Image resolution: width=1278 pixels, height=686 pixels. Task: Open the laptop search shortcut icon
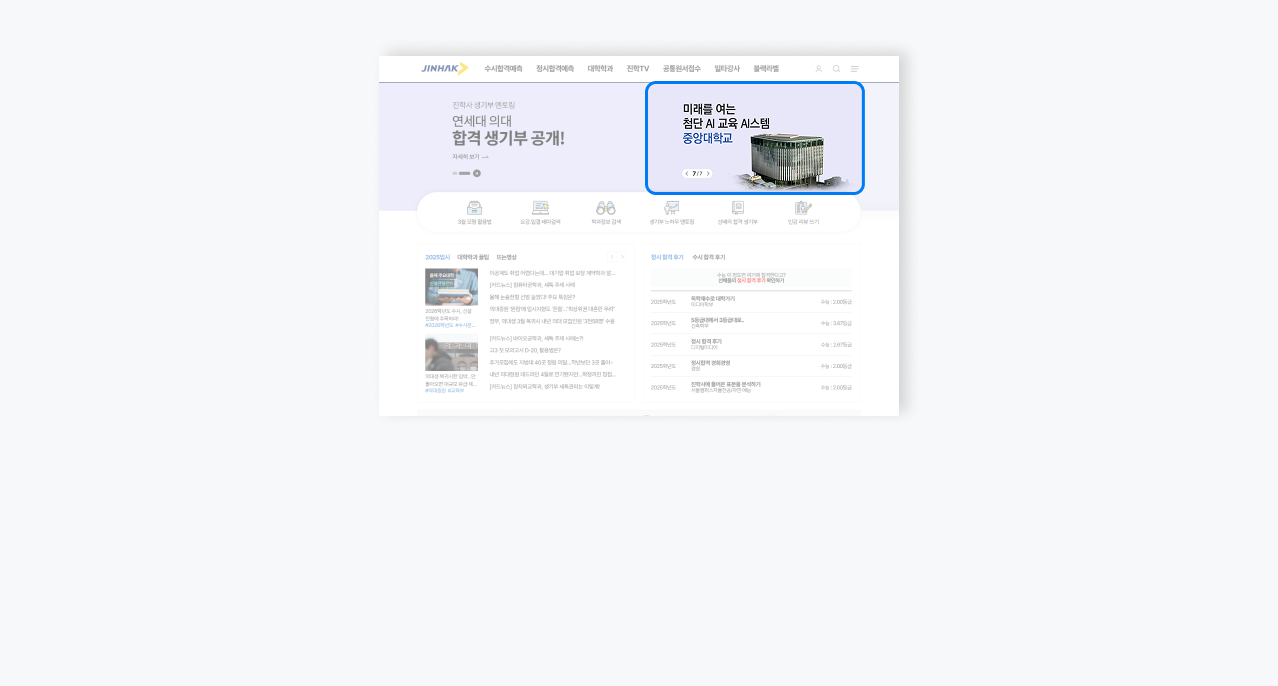point(540,208)
